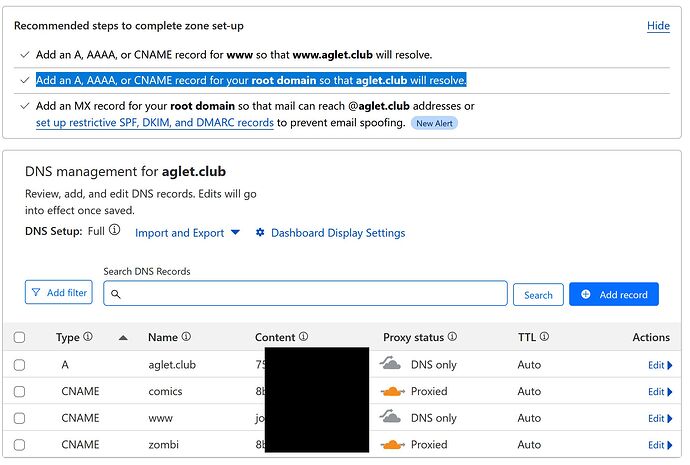690x465 pixels.
Task: Open the Import and Export dropdown
Action: tap(187, 232)
